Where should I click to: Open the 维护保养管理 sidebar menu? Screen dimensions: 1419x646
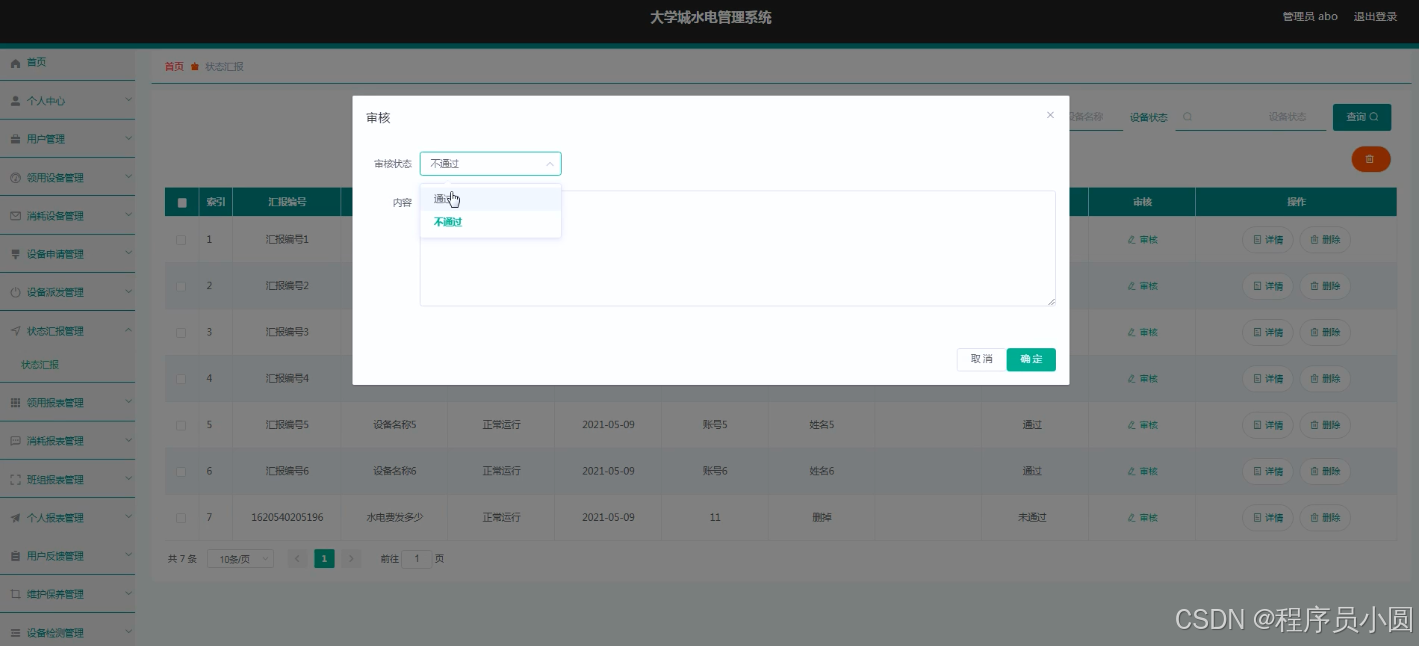click(x=67, y=594)
